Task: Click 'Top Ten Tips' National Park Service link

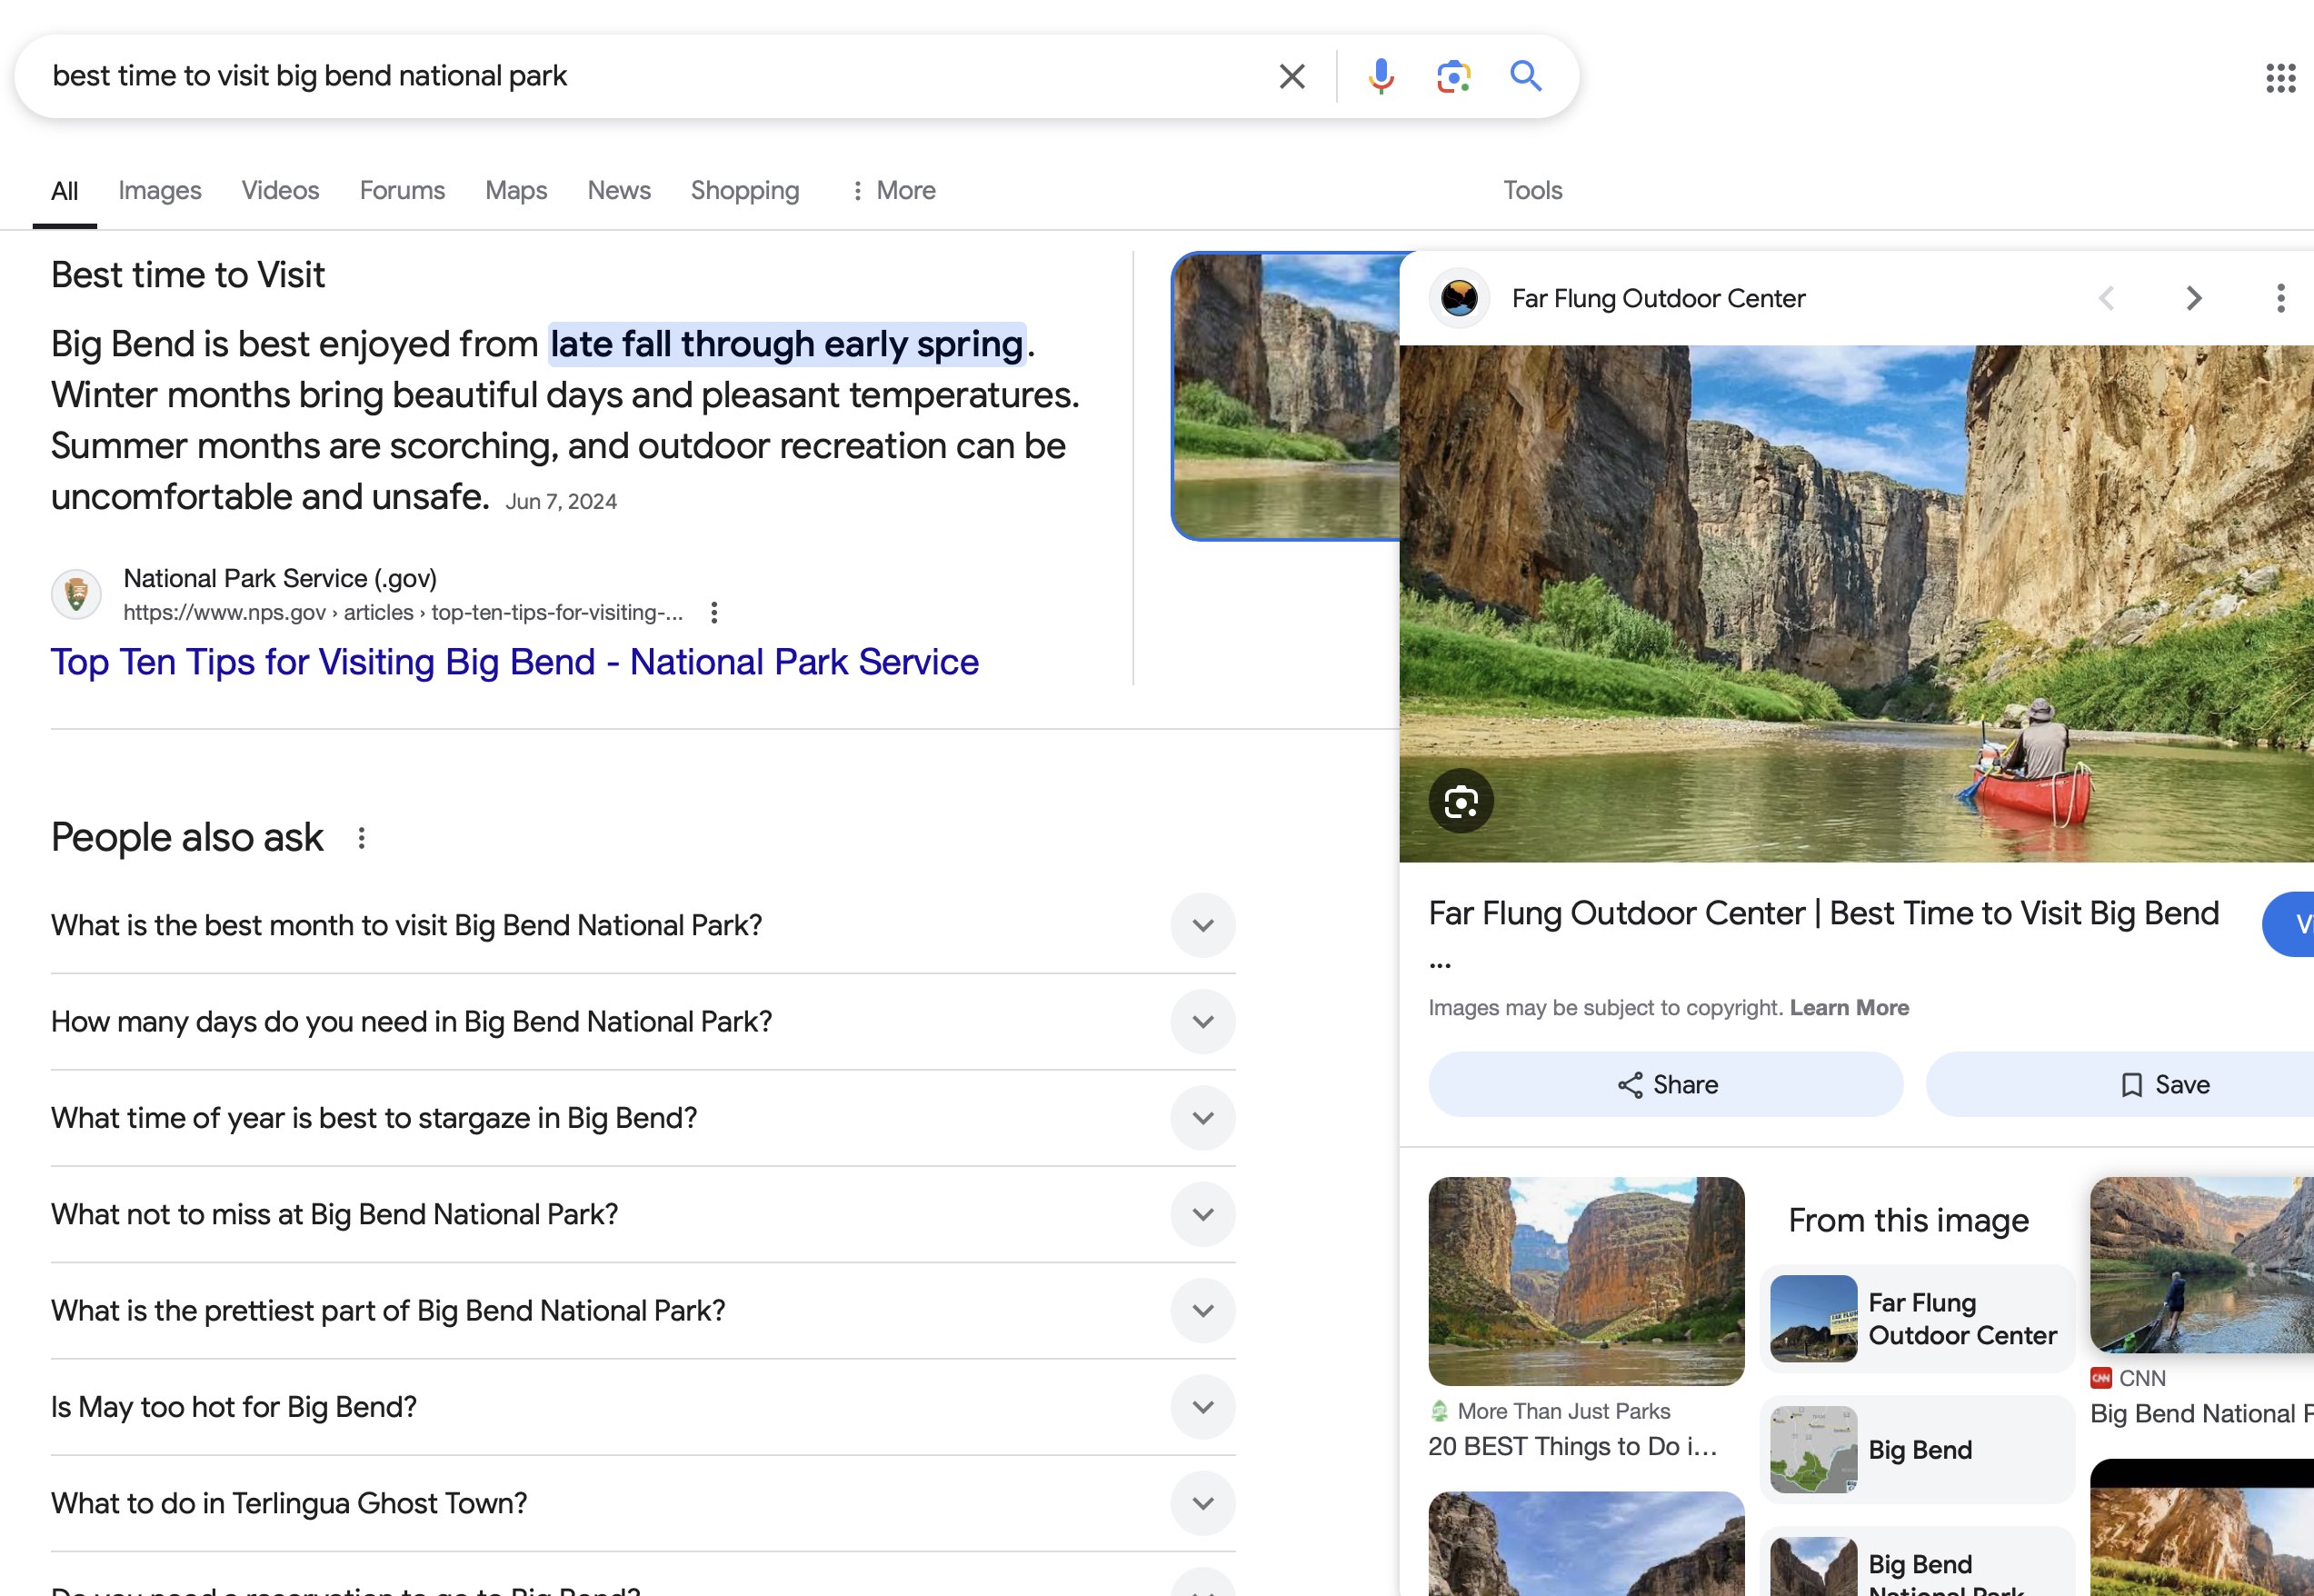Action: pos(515,661)
